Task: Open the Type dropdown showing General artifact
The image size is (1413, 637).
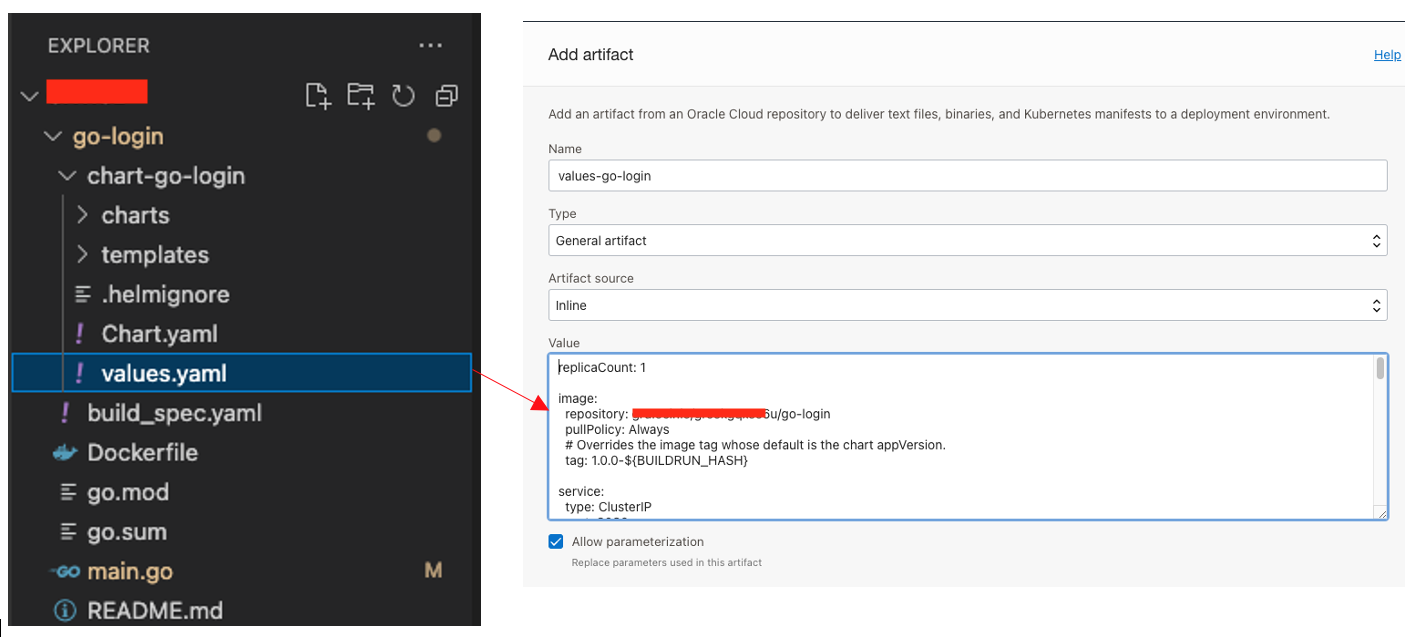Action: (x=968, y=240)
